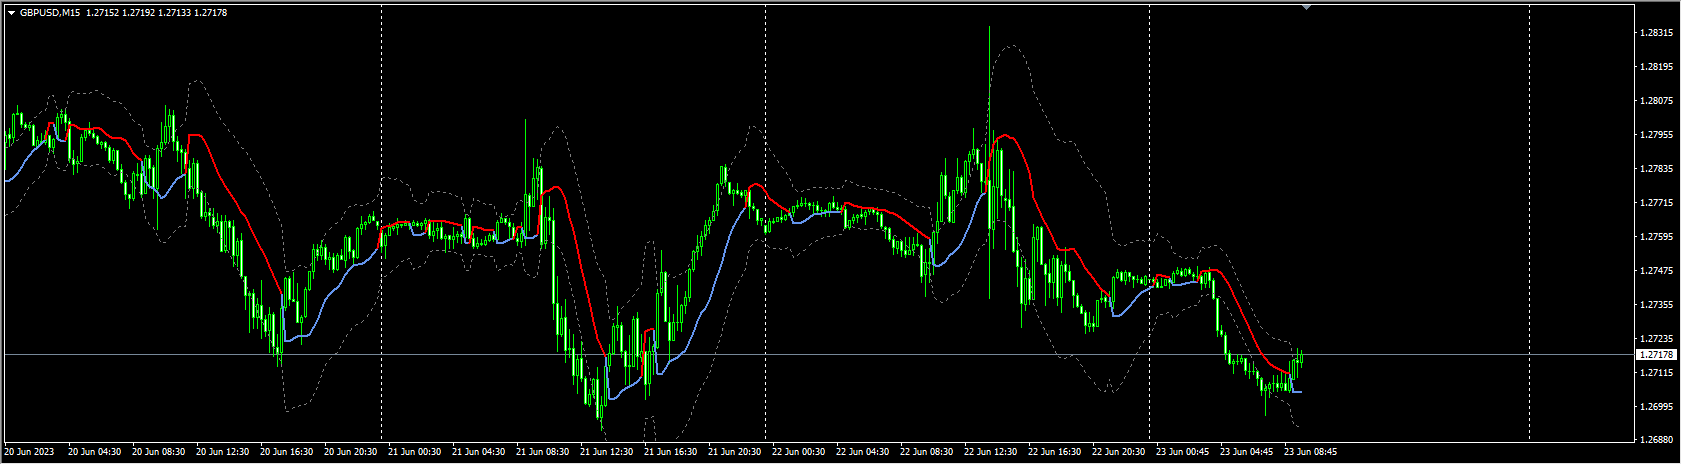This screenshot has height=465, width=1682.
Task: Click the 21 Jun 20:30 time label
Action: click(735, 452)
